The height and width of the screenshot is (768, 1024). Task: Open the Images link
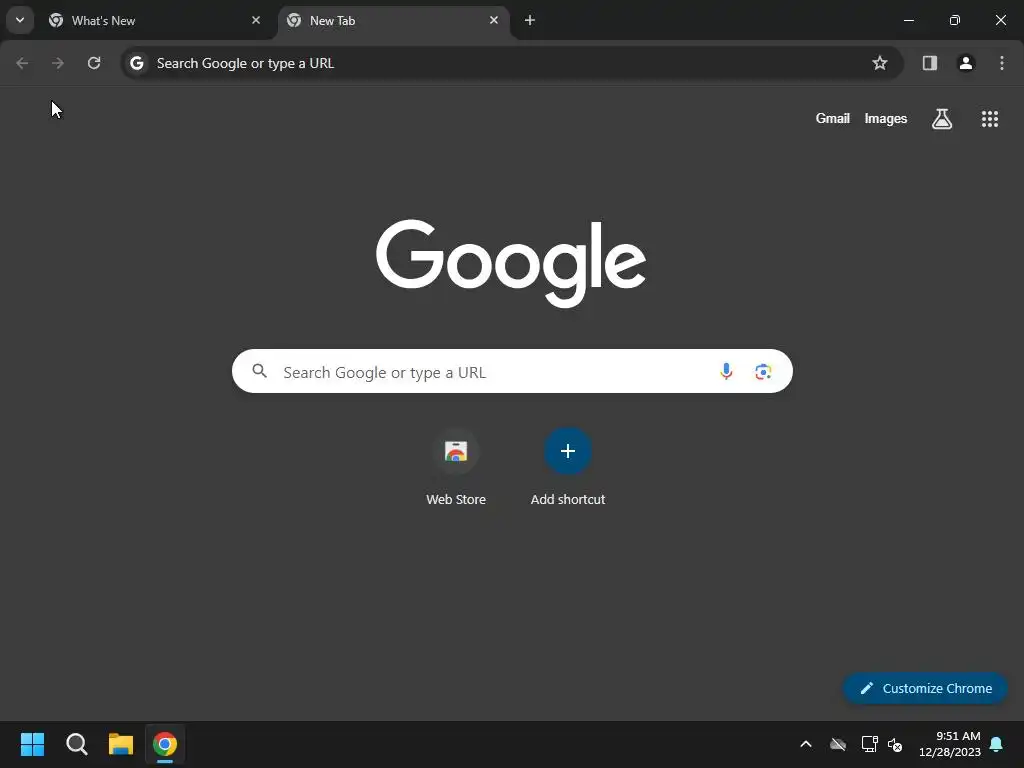[886, 118]
